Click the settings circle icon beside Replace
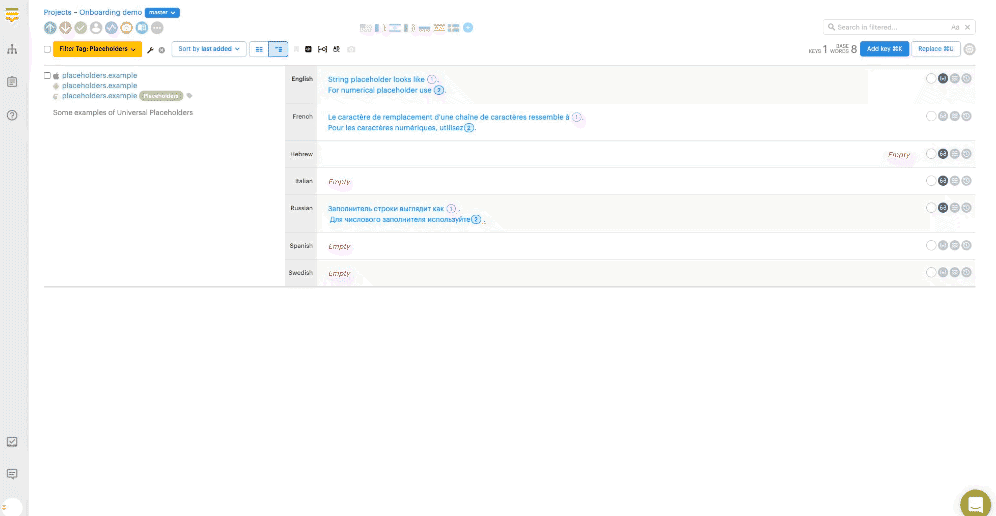The height and width of the screenshot is (516, 996). tap(969, 49)
